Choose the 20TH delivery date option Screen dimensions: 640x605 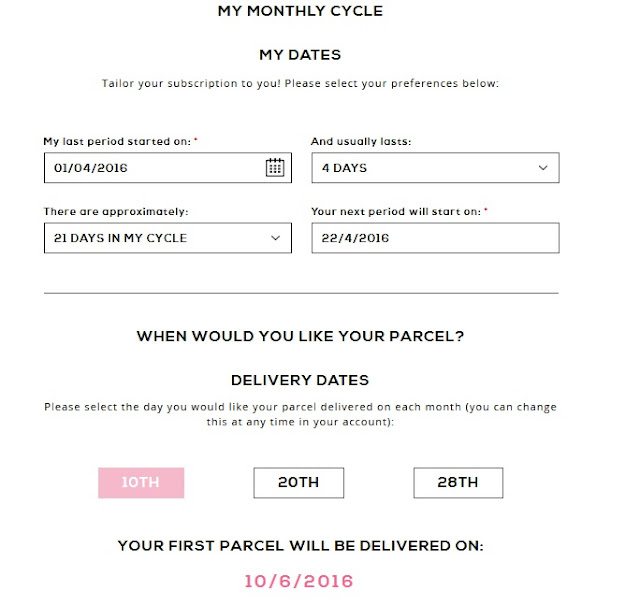(x=298, y=482)
